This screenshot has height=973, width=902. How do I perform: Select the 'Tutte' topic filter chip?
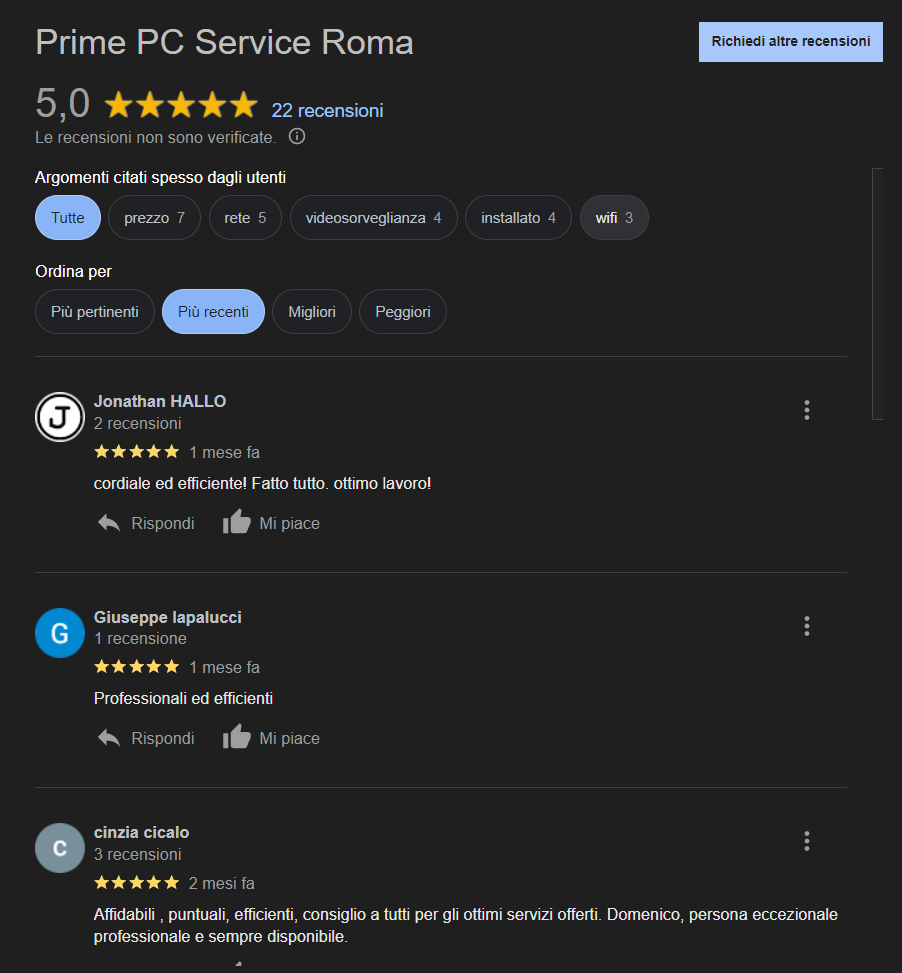(68, 218)
